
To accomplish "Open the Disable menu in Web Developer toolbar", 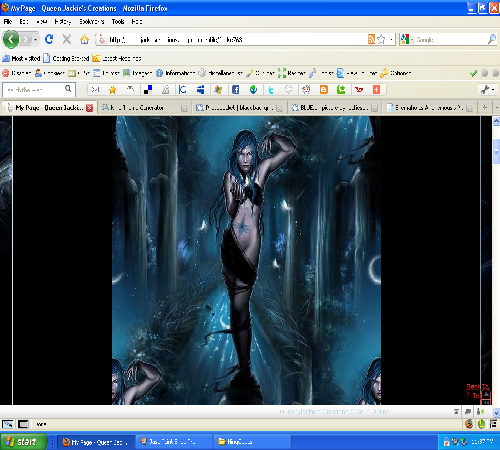I will pyautogui.click(x=17, y=73).
